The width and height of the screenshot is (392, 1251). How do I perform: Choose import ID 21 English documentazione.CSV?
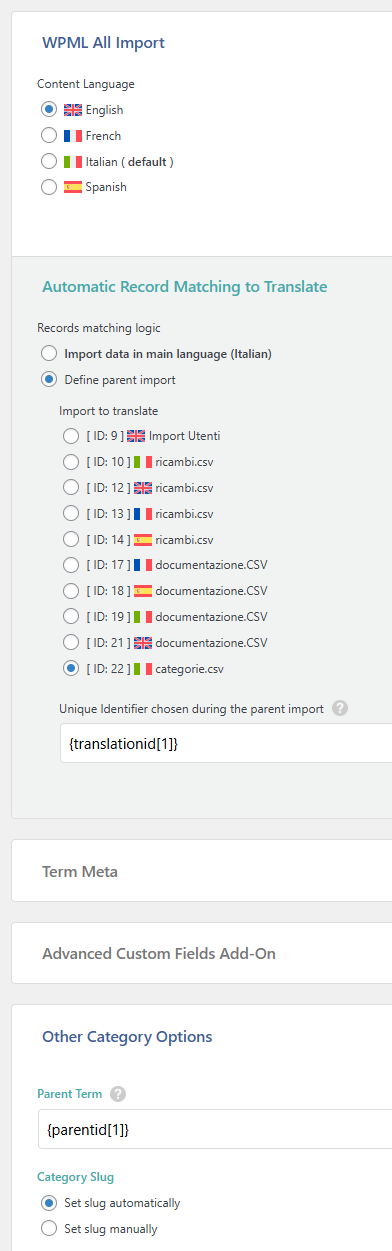pyautogui.click(x=70, y=641)
